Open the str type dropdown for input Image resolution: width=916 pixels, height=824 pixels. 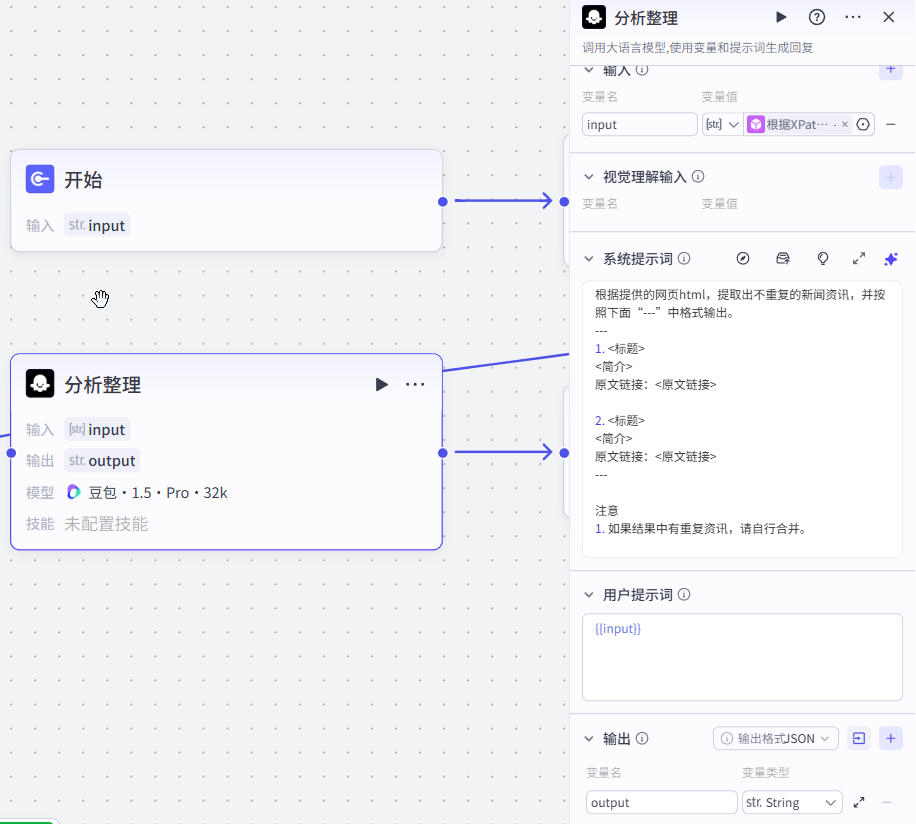(x=723, y=124)
